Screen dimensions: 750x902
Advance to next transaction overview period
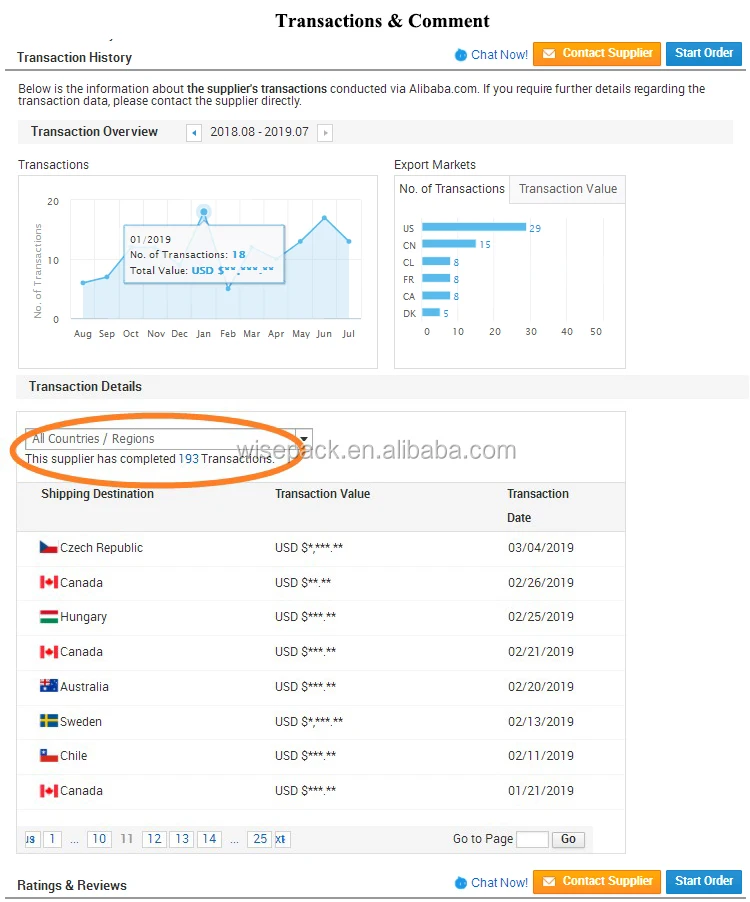(325, 133)
